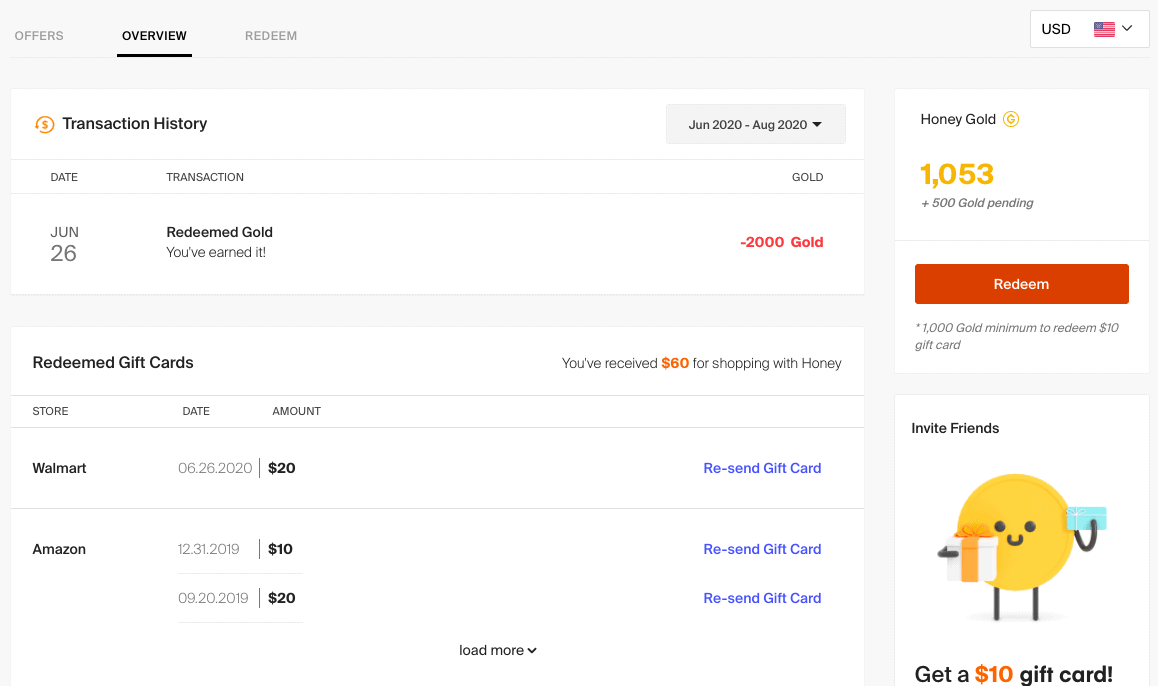
Task: Expand the load more gift cards list
Action: (x=497, y=650)
